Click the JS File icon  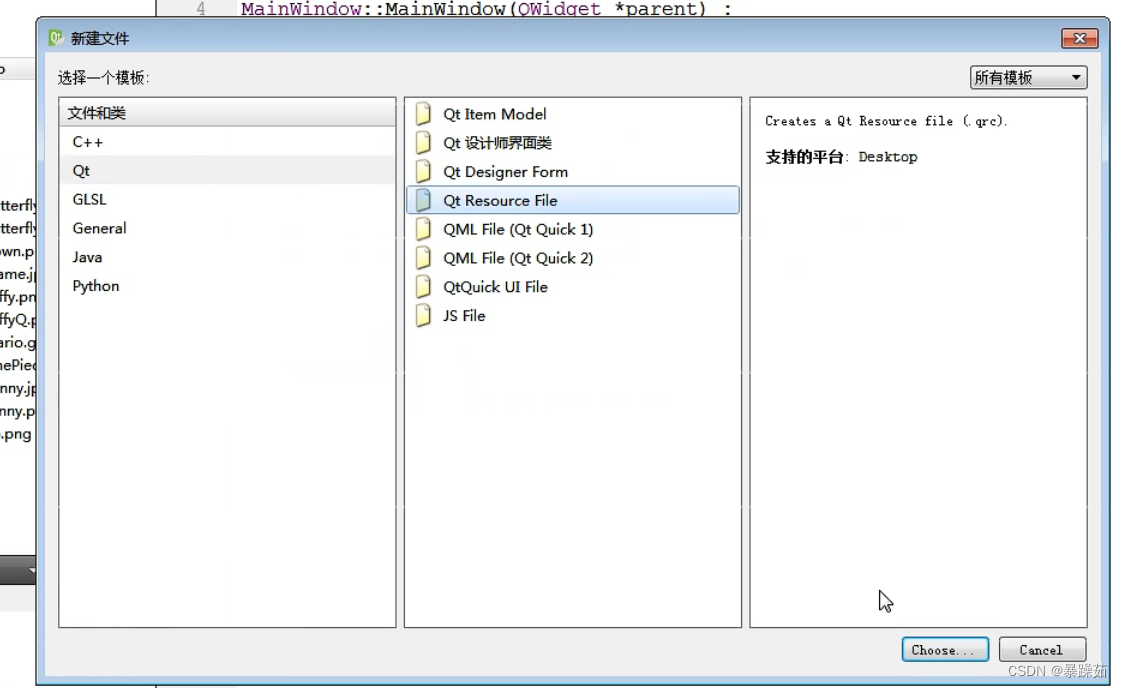tap(423, 316)
